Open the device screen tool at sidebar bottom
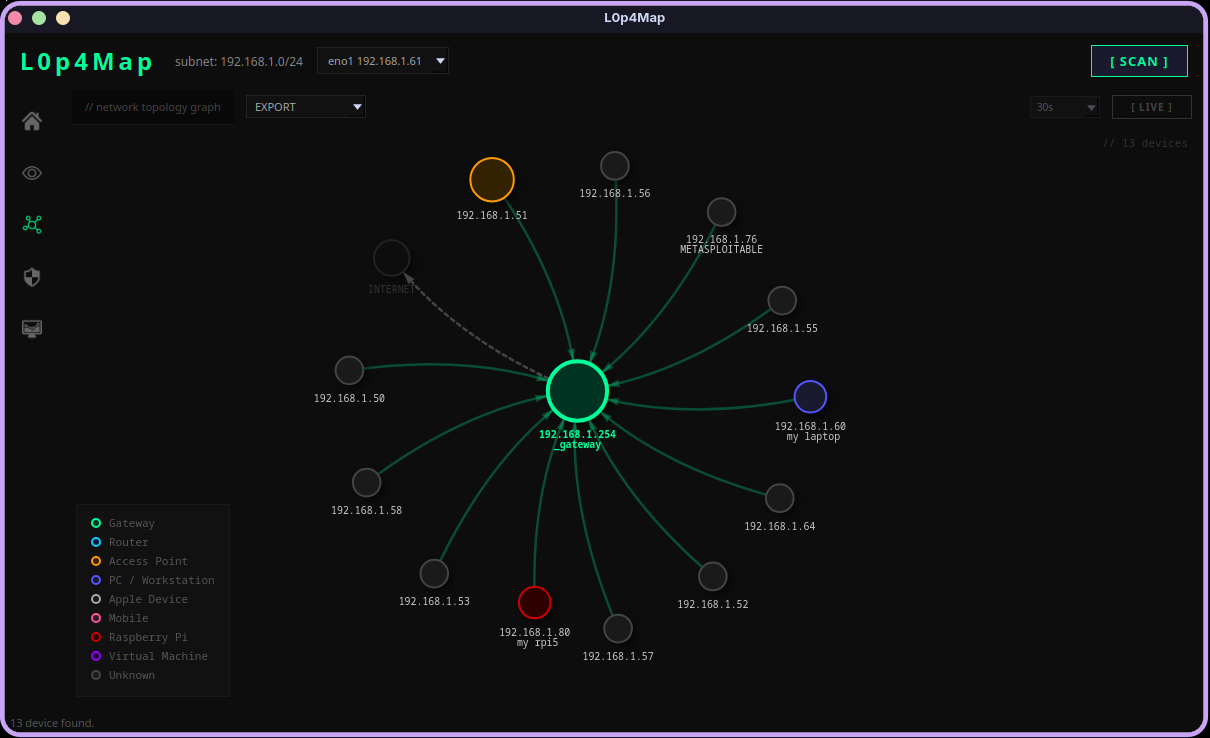 (31, 328)
